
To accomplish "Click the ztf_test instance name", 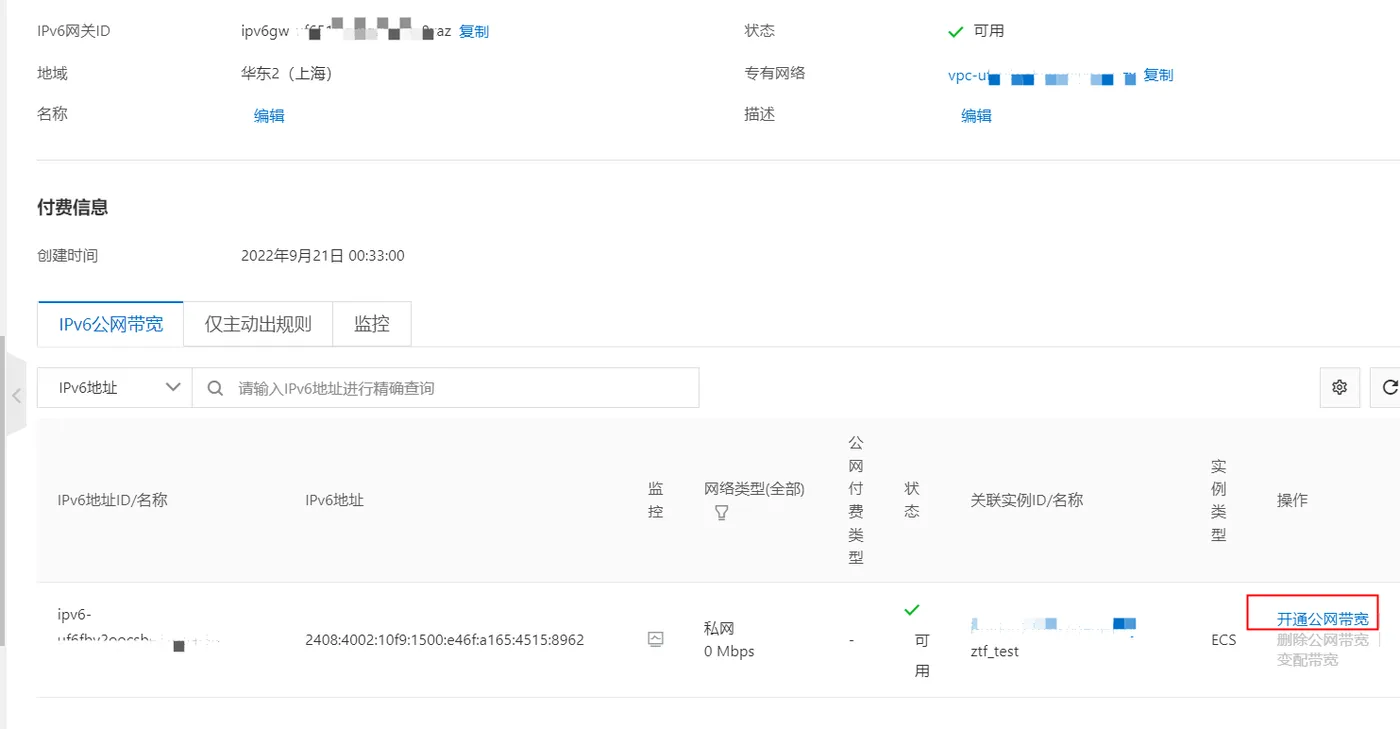I will 995,651.
